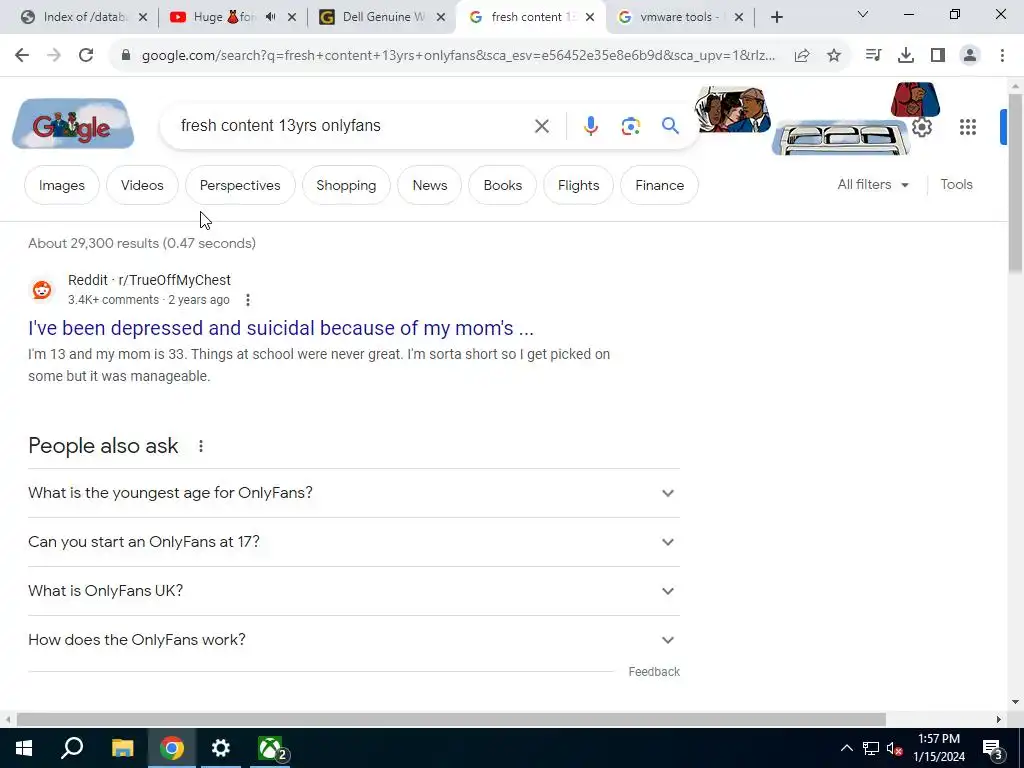
Task: Close the Dell Genuine tab
Action: [441, 17]
